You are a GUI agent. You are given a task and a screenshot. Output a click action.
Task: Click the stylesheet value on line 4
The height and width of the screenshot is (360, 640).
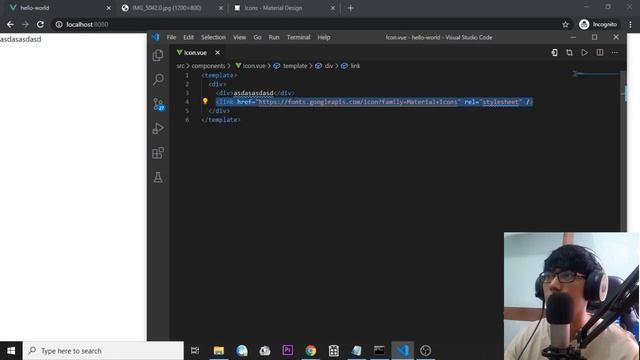[500, 102]
